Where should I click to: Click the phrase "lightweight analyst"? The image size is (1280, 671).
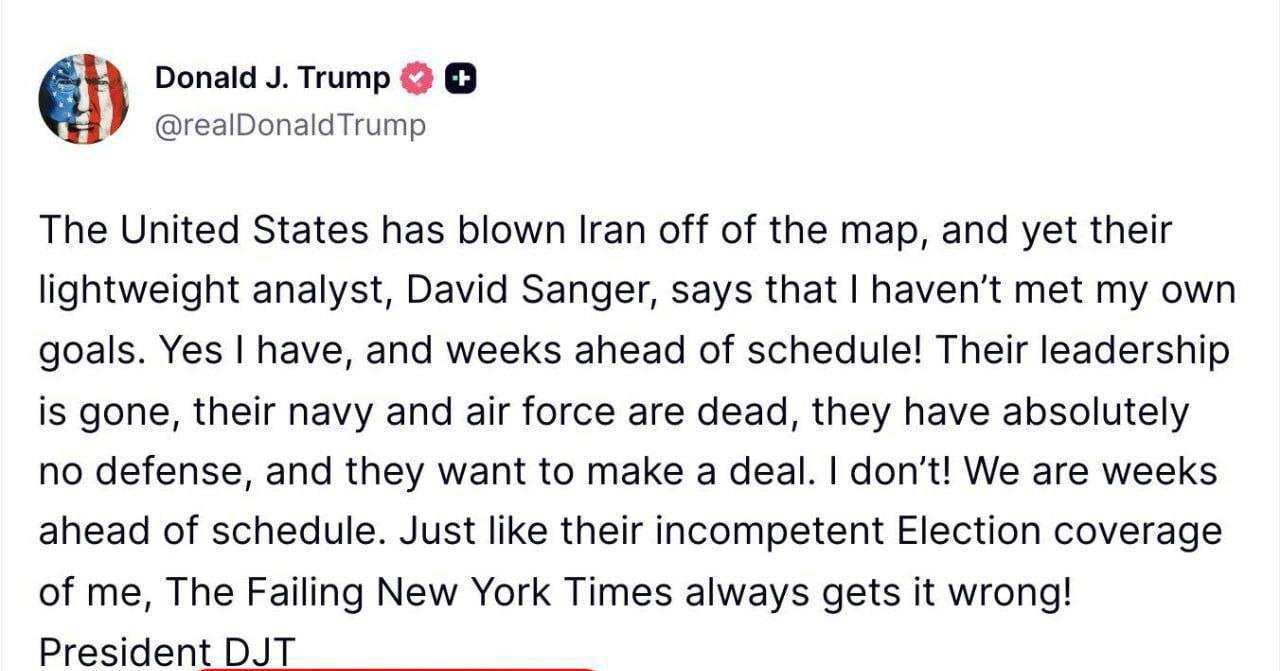(200, 291)
